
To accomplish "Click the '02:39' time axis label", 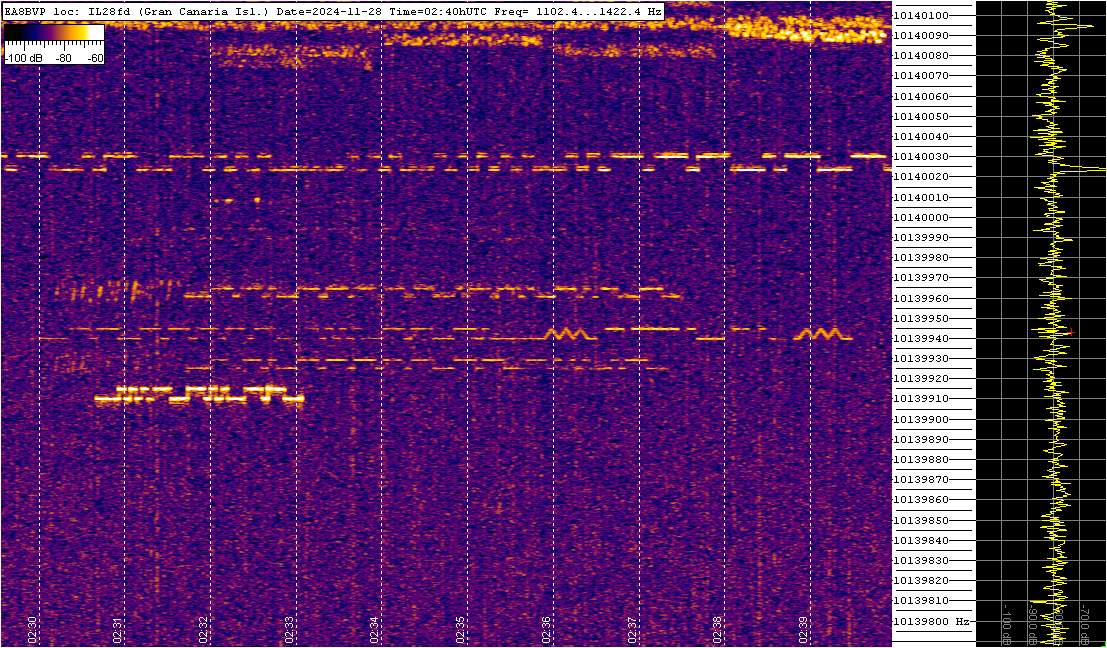I will [x=803, y=628].
